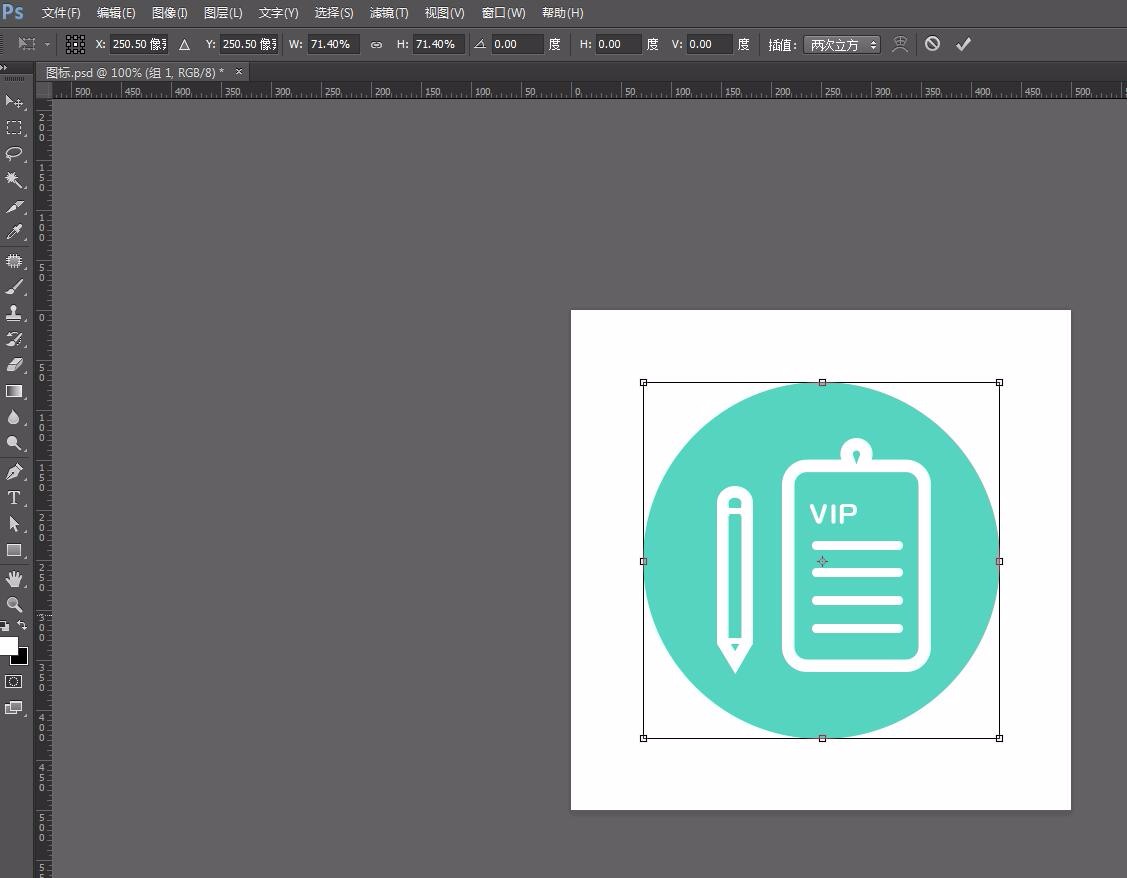Swap foreground and background colors
The image size is (1127, 878).
pos(22,625)
